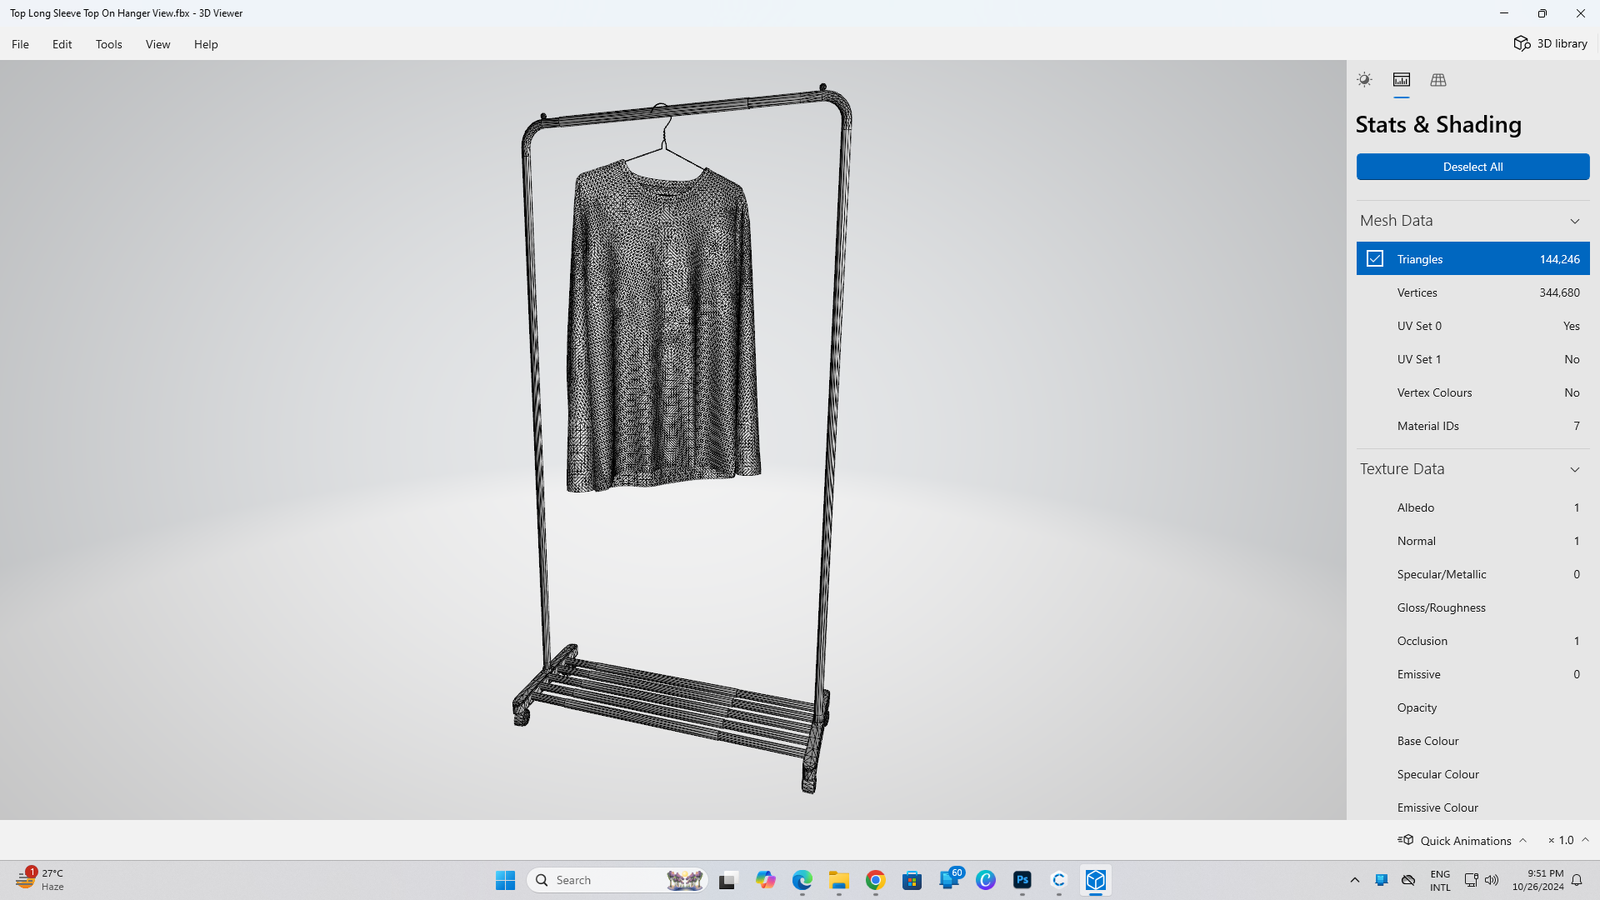Open Photoshop from the taskbar
This screenshot has width=1600, height=900.
(1022, 880)
